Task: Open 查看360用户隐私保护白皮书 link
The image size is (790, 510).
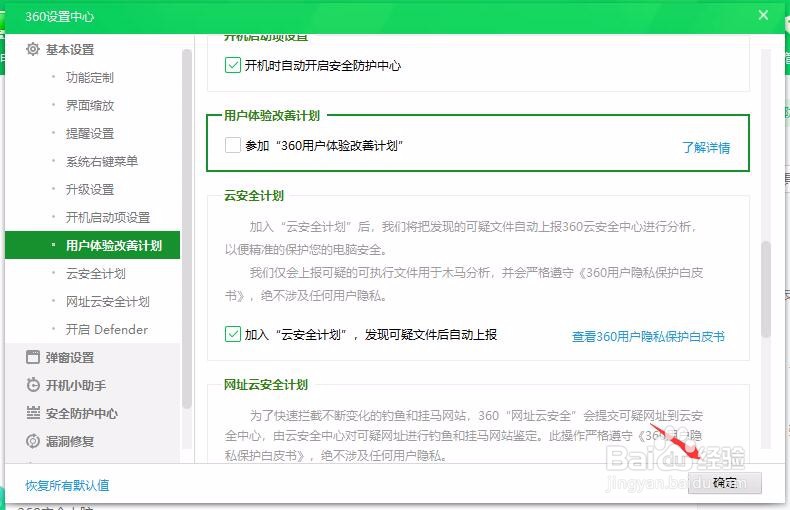Action: click(x=648, y=336)
